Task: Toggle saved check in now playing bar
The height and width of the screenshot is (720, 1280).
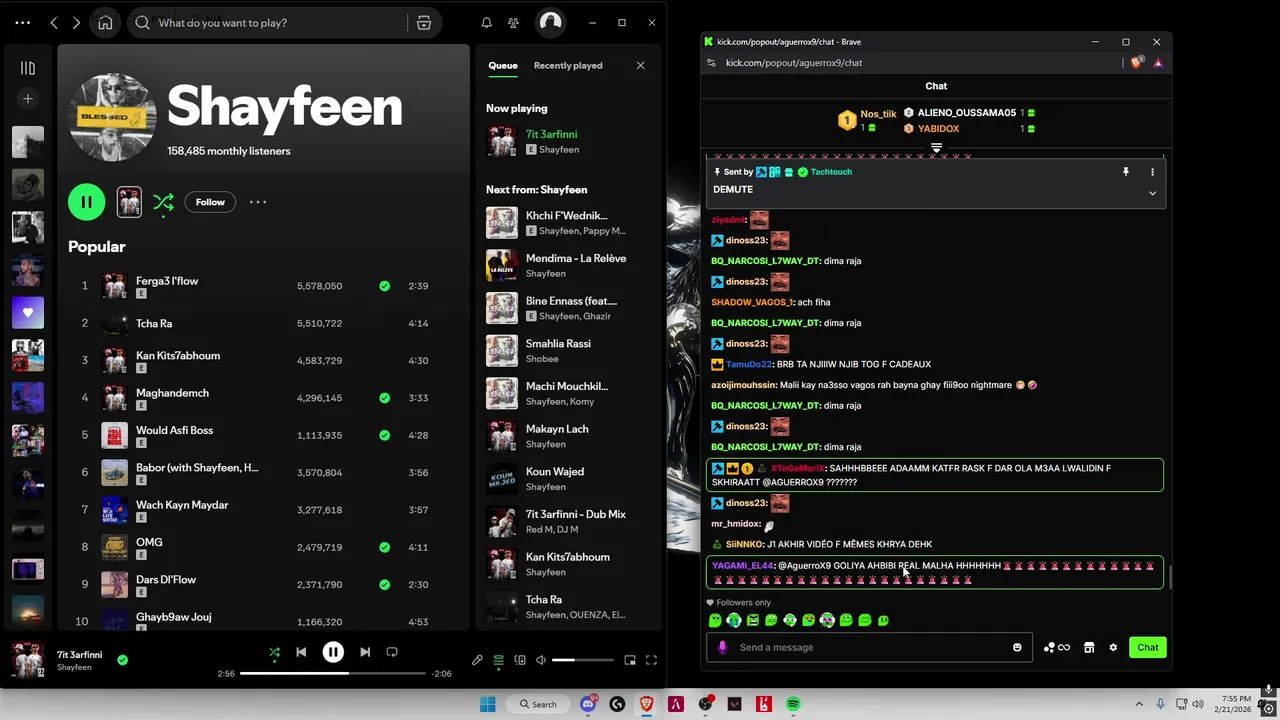Action: [x=122, y=660]
